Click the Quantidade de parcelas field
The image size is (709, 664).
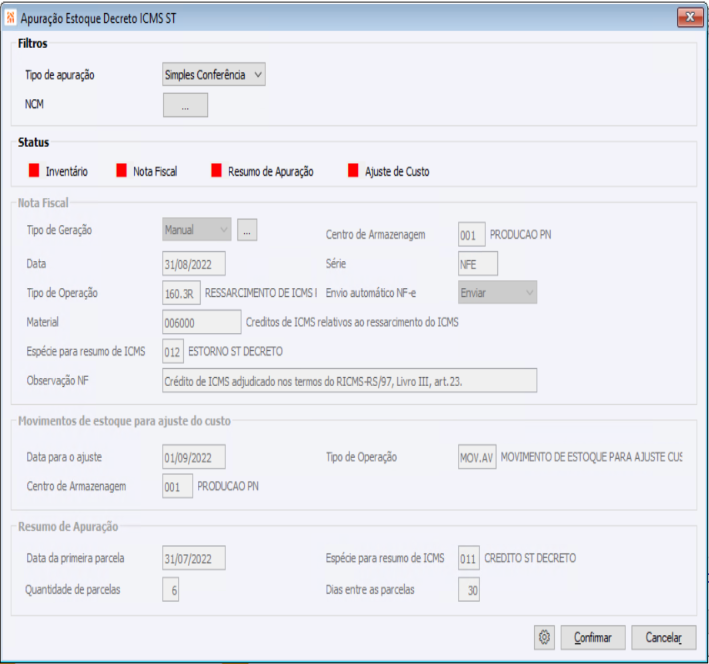(x=170, y=589)
